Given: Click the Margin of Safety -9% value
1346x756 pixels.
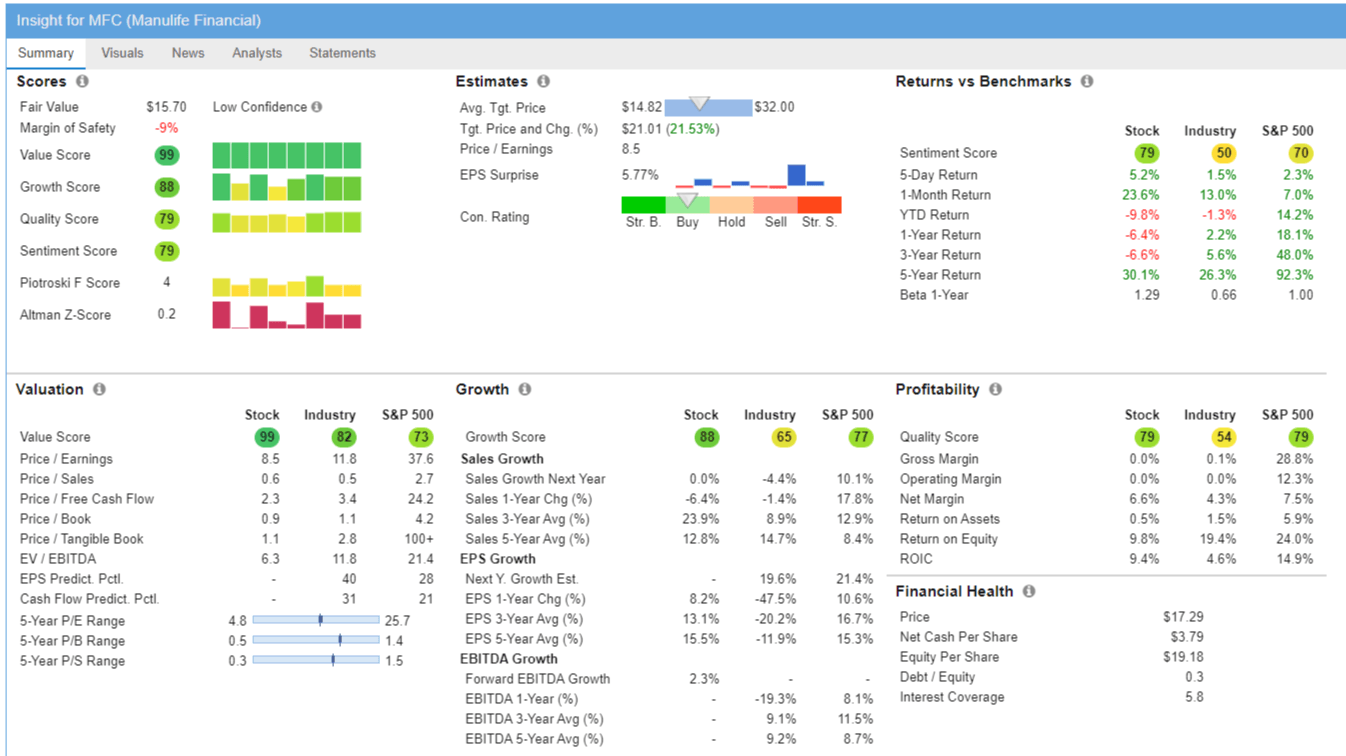Looking at the screenshot, I should tap(166, 128).
